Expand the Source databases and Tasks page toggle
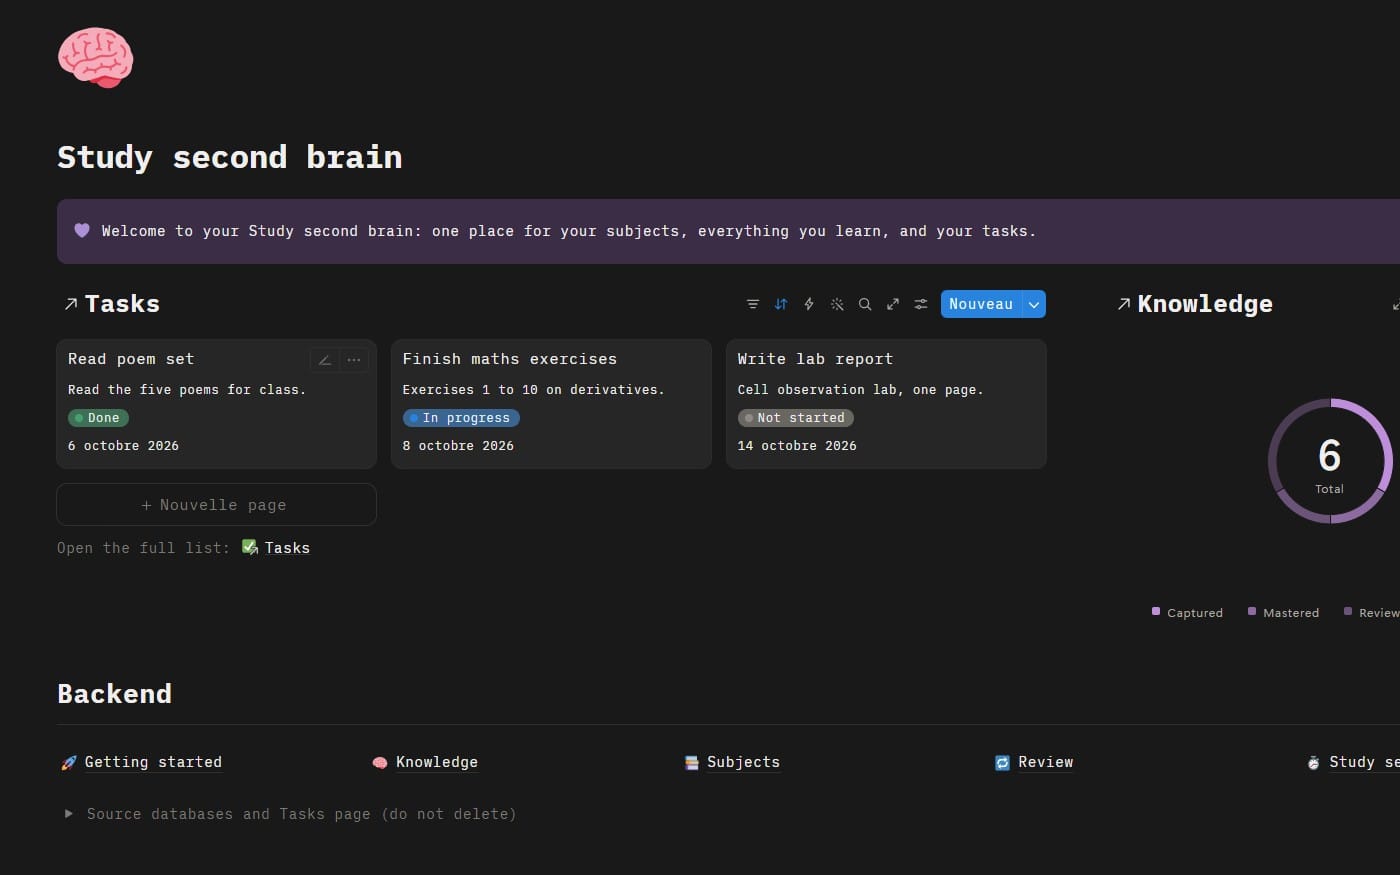 point(68,814)
